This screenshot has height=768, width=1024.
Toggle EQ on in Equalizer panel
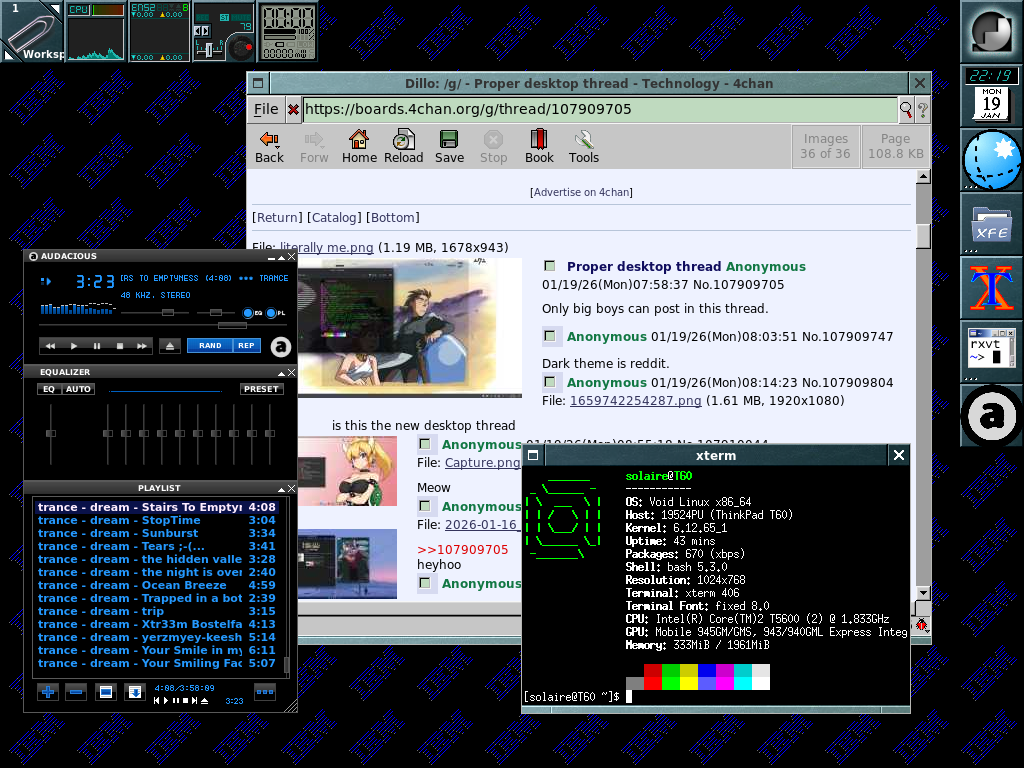coord(49,389)
